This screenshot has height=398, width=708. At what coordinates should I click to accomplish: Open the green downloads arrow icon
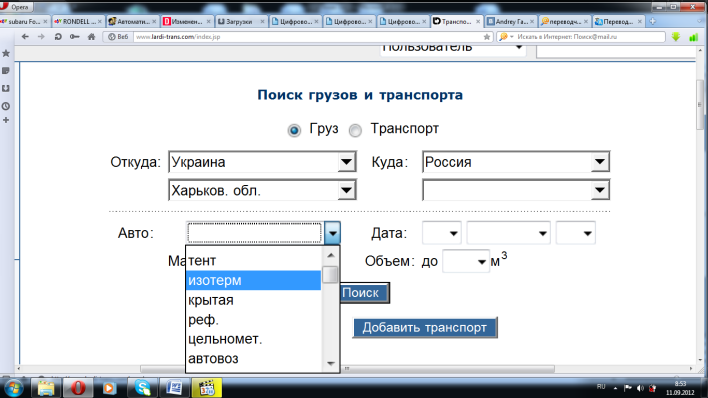pos(675,37)
